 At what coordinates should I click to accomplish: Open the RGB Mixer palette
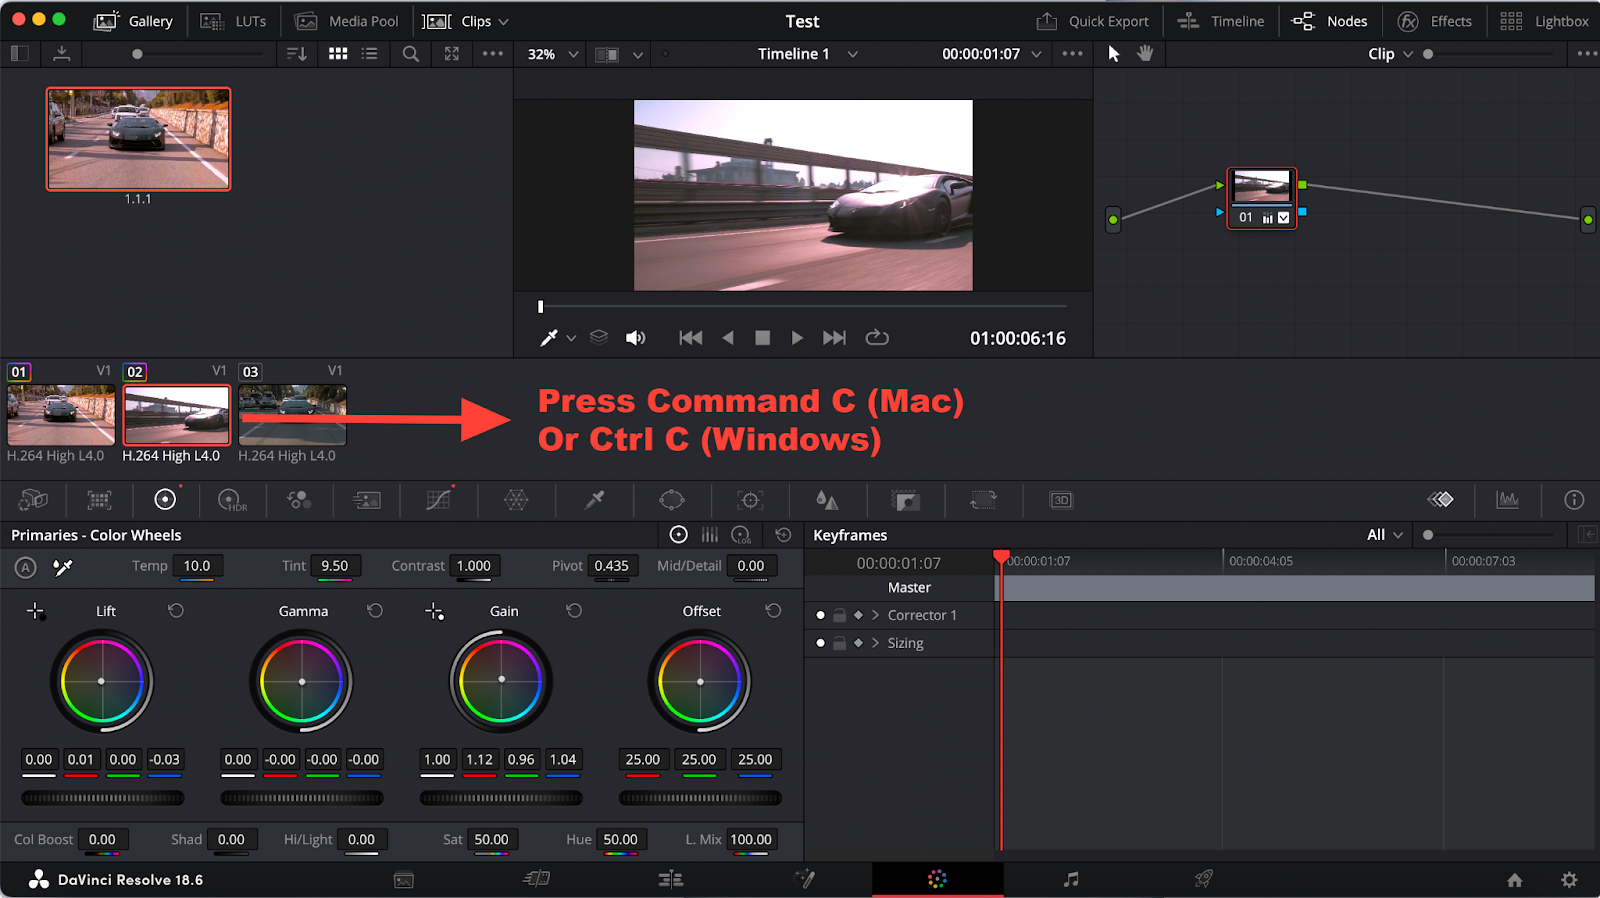click(299, 500)
